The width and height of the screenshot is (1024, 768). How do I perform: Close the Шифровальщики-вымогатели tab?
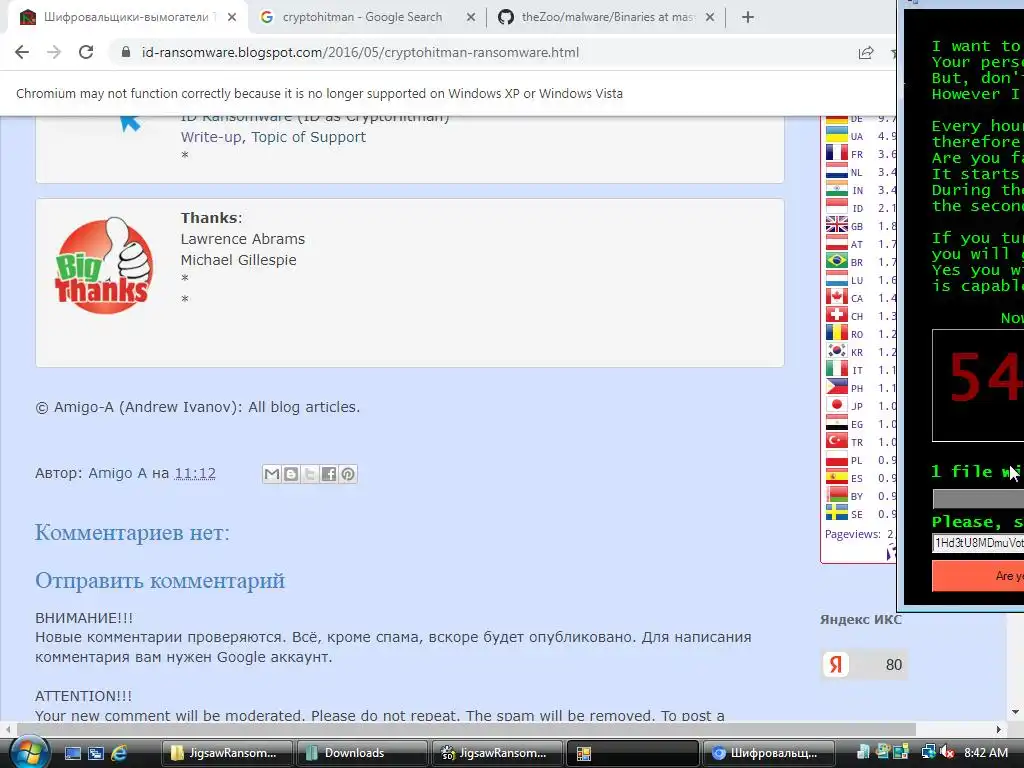point(232,17)
